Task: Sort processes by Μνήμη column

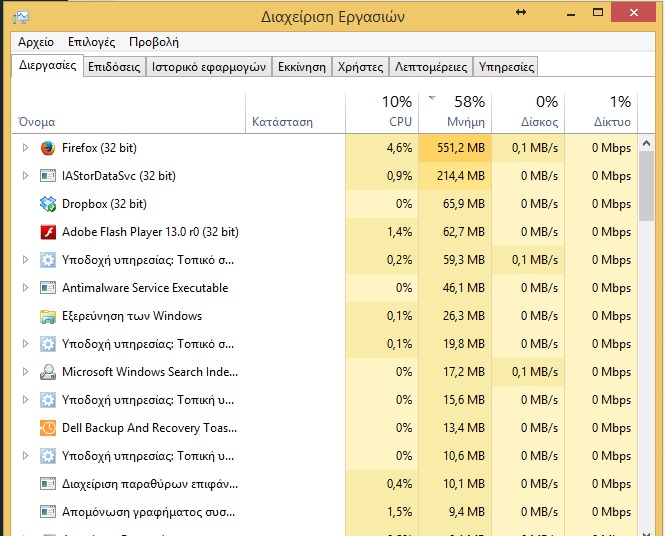Action: coord(455,113)
